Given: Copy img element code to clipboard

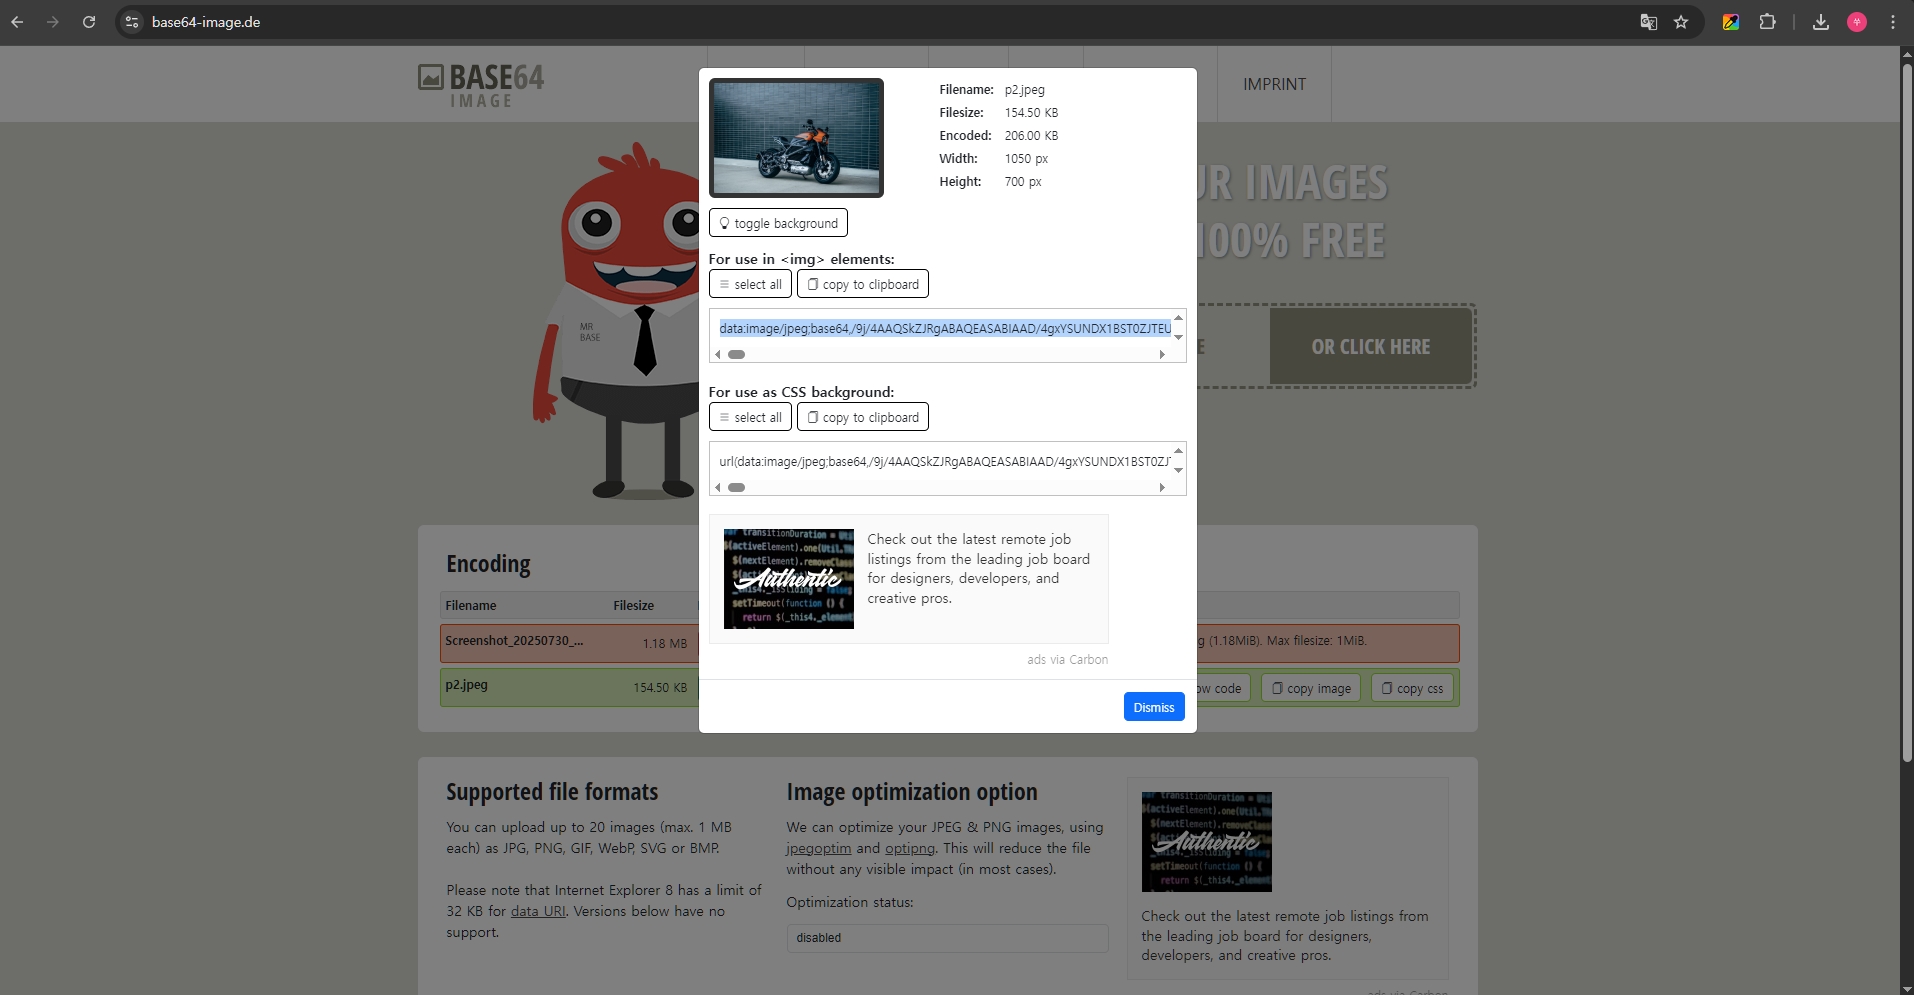Looking at the screenshot, I should [x=863, y=284].
